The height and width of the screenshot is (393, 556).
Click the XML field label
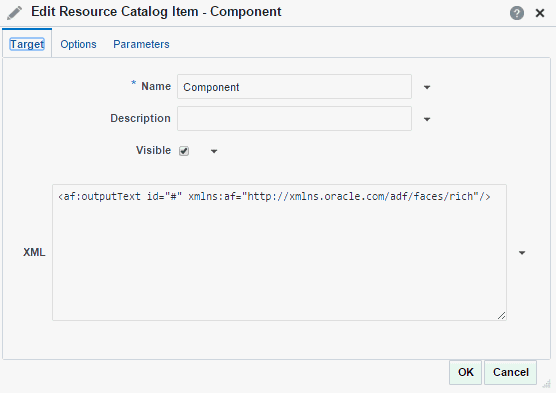point(34,252)
